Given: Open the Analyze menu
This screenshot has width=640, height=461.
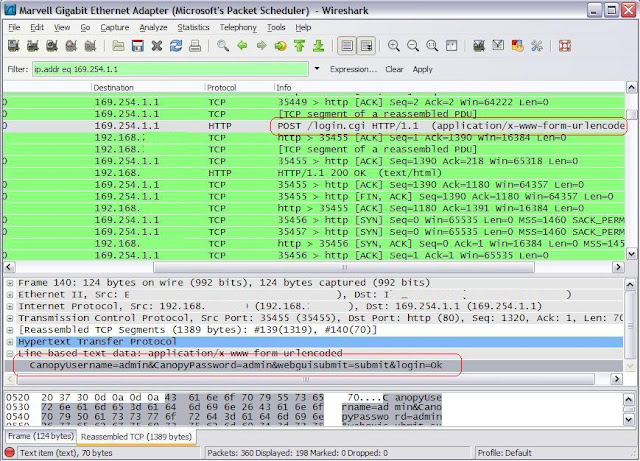Looking at the screenshot, I should 153,27.
